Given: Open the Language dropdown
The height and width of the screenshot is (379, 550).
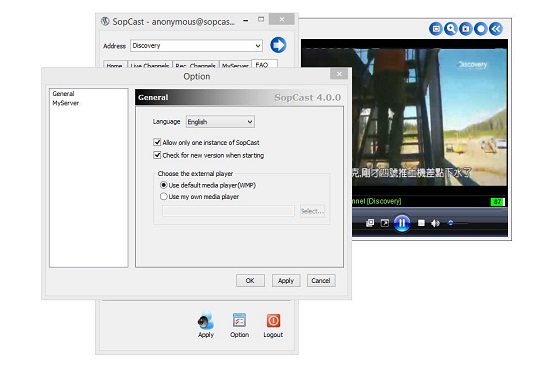Looking at the screenshot, I should click(x=220, y=122).
